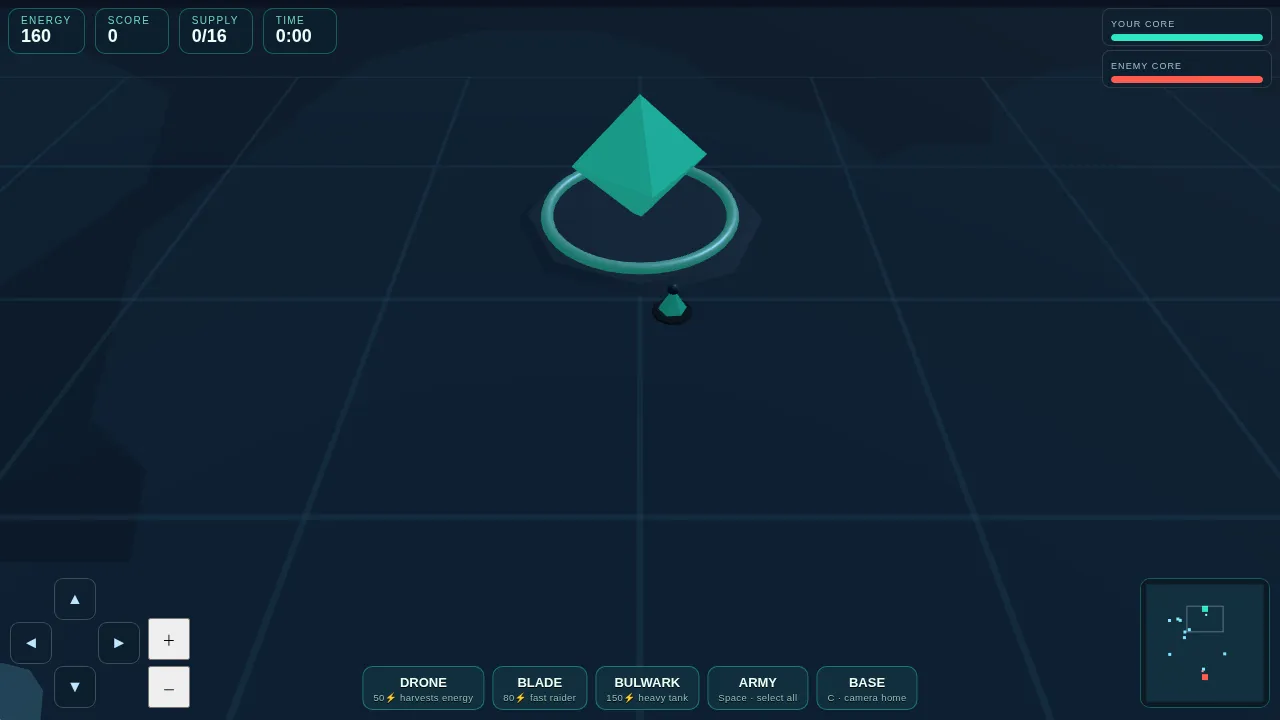Click the Time display showing 0:00
The height and width of the screenshot is (720, 1280).
click(300, 31)
